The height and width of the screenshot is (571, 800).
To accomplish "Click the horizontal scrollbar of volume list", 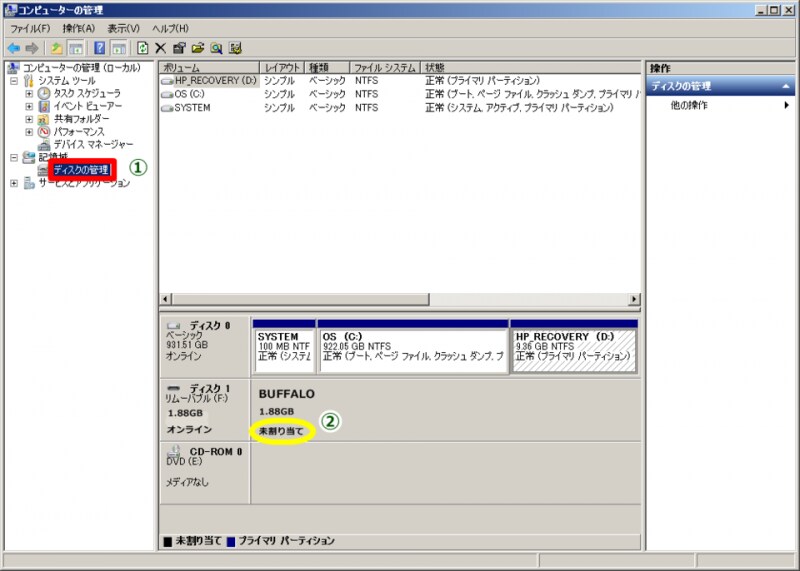I will [400, 299].
